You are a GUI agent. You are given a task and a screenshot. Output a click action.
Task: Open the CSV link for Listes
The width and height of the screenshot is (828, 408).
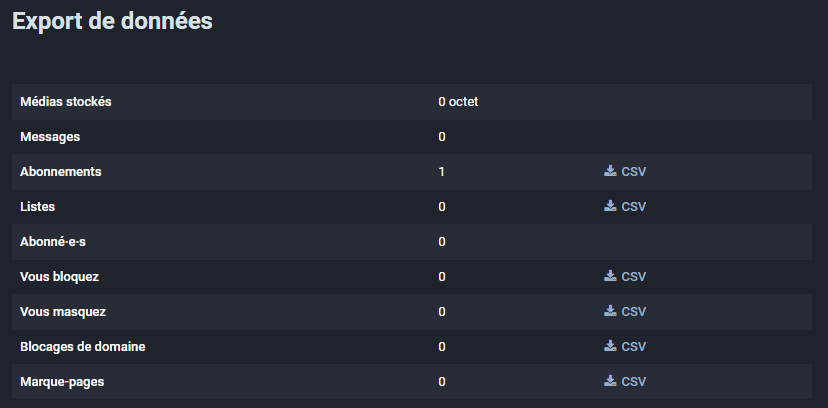pyautogui.click(x=634, y=206)
